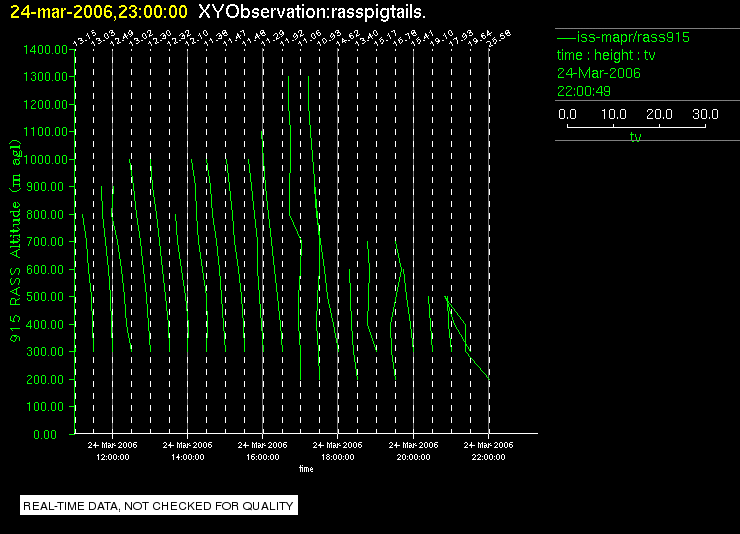740x534 pixels.
Task: Click the '915 RASS Altitude (m agl)' axis title
Action: [15, 241]
